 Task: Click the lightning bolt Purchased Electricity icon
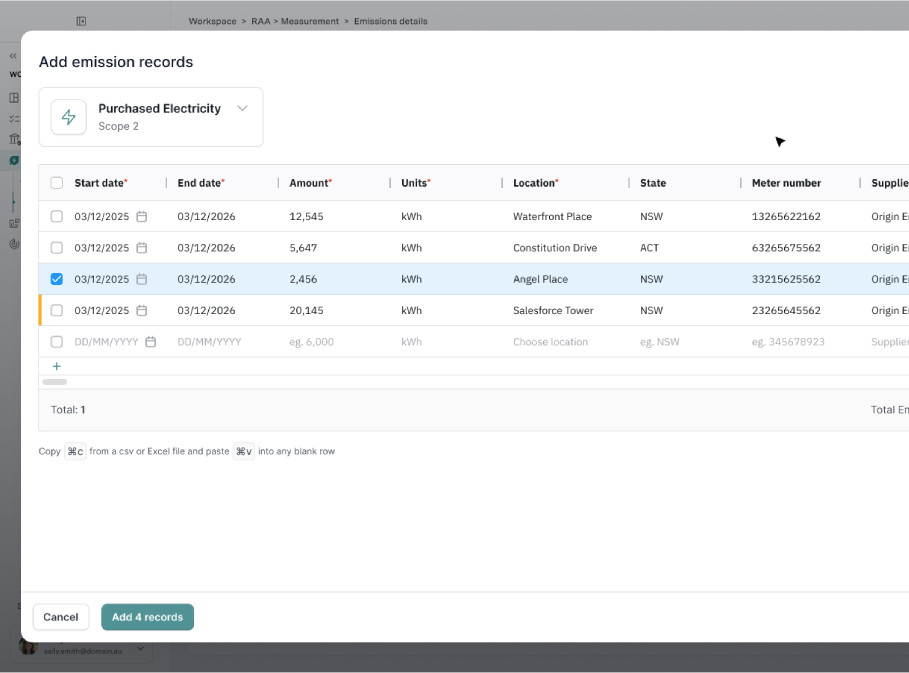coord(68,117)
